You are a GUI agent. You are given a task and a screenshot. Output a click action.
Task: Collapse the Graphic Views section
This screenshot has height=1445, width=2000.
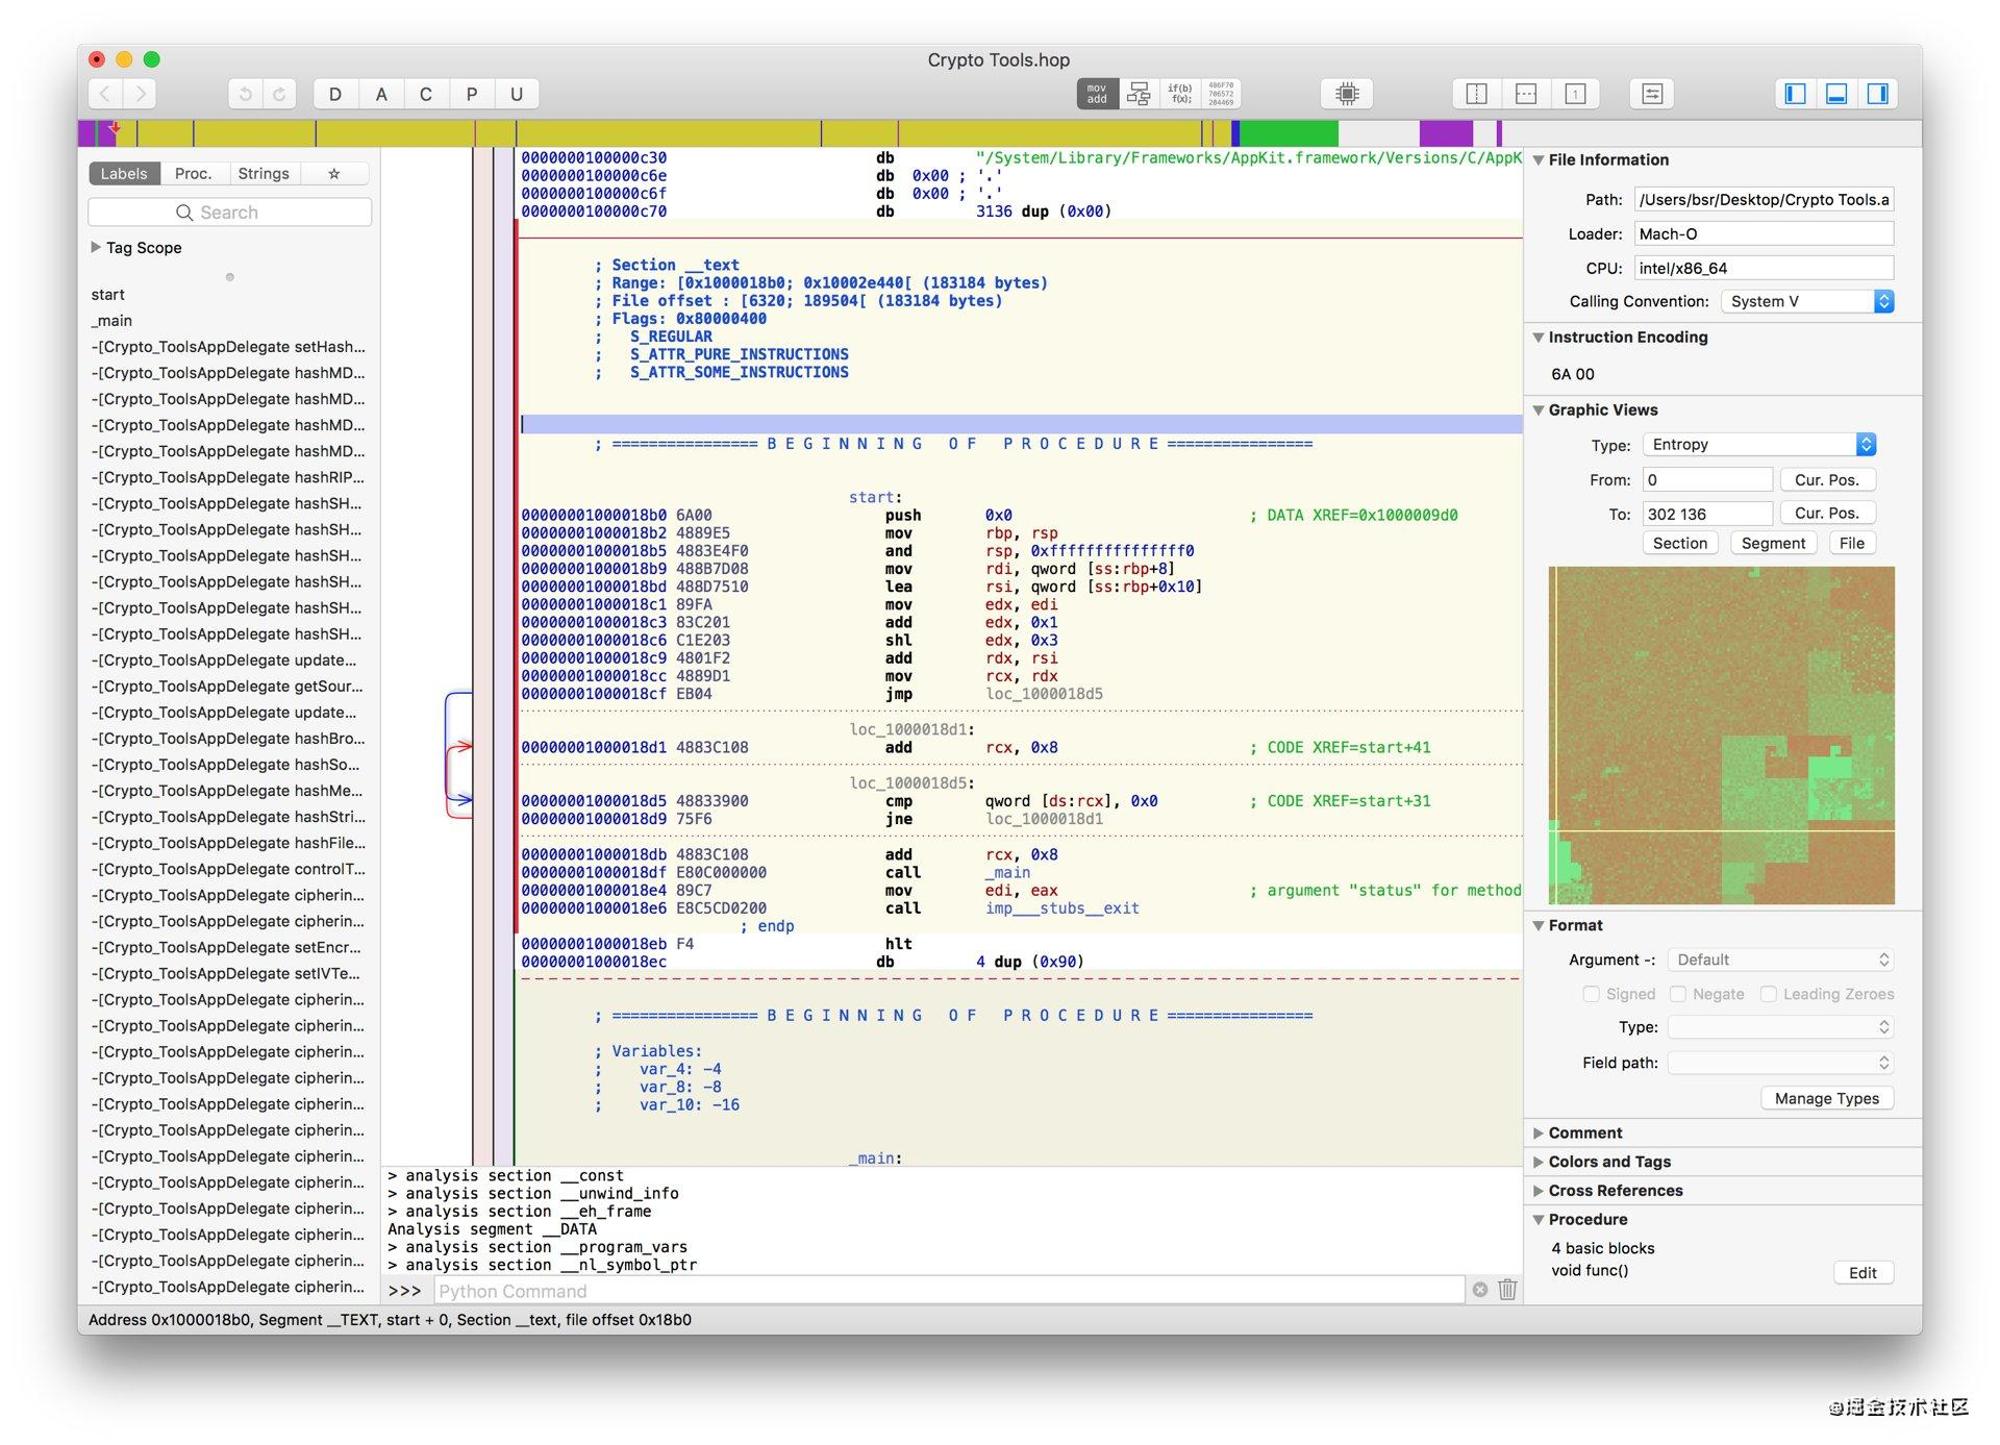1539,410
